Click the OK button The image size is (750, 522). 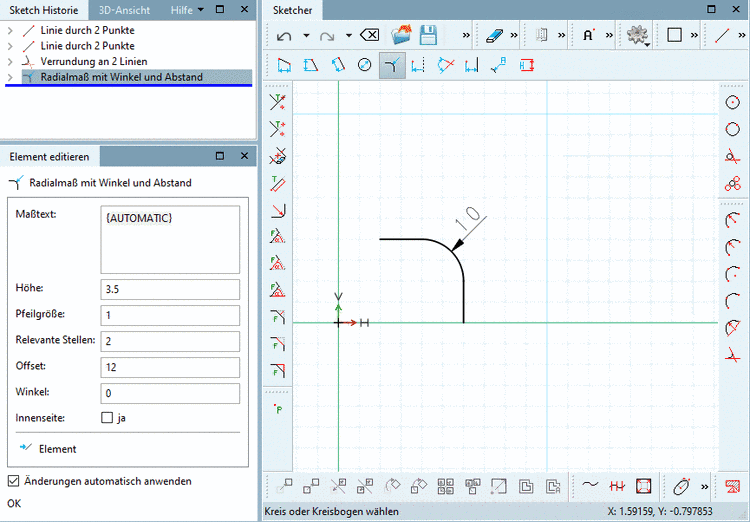[14, 503]
